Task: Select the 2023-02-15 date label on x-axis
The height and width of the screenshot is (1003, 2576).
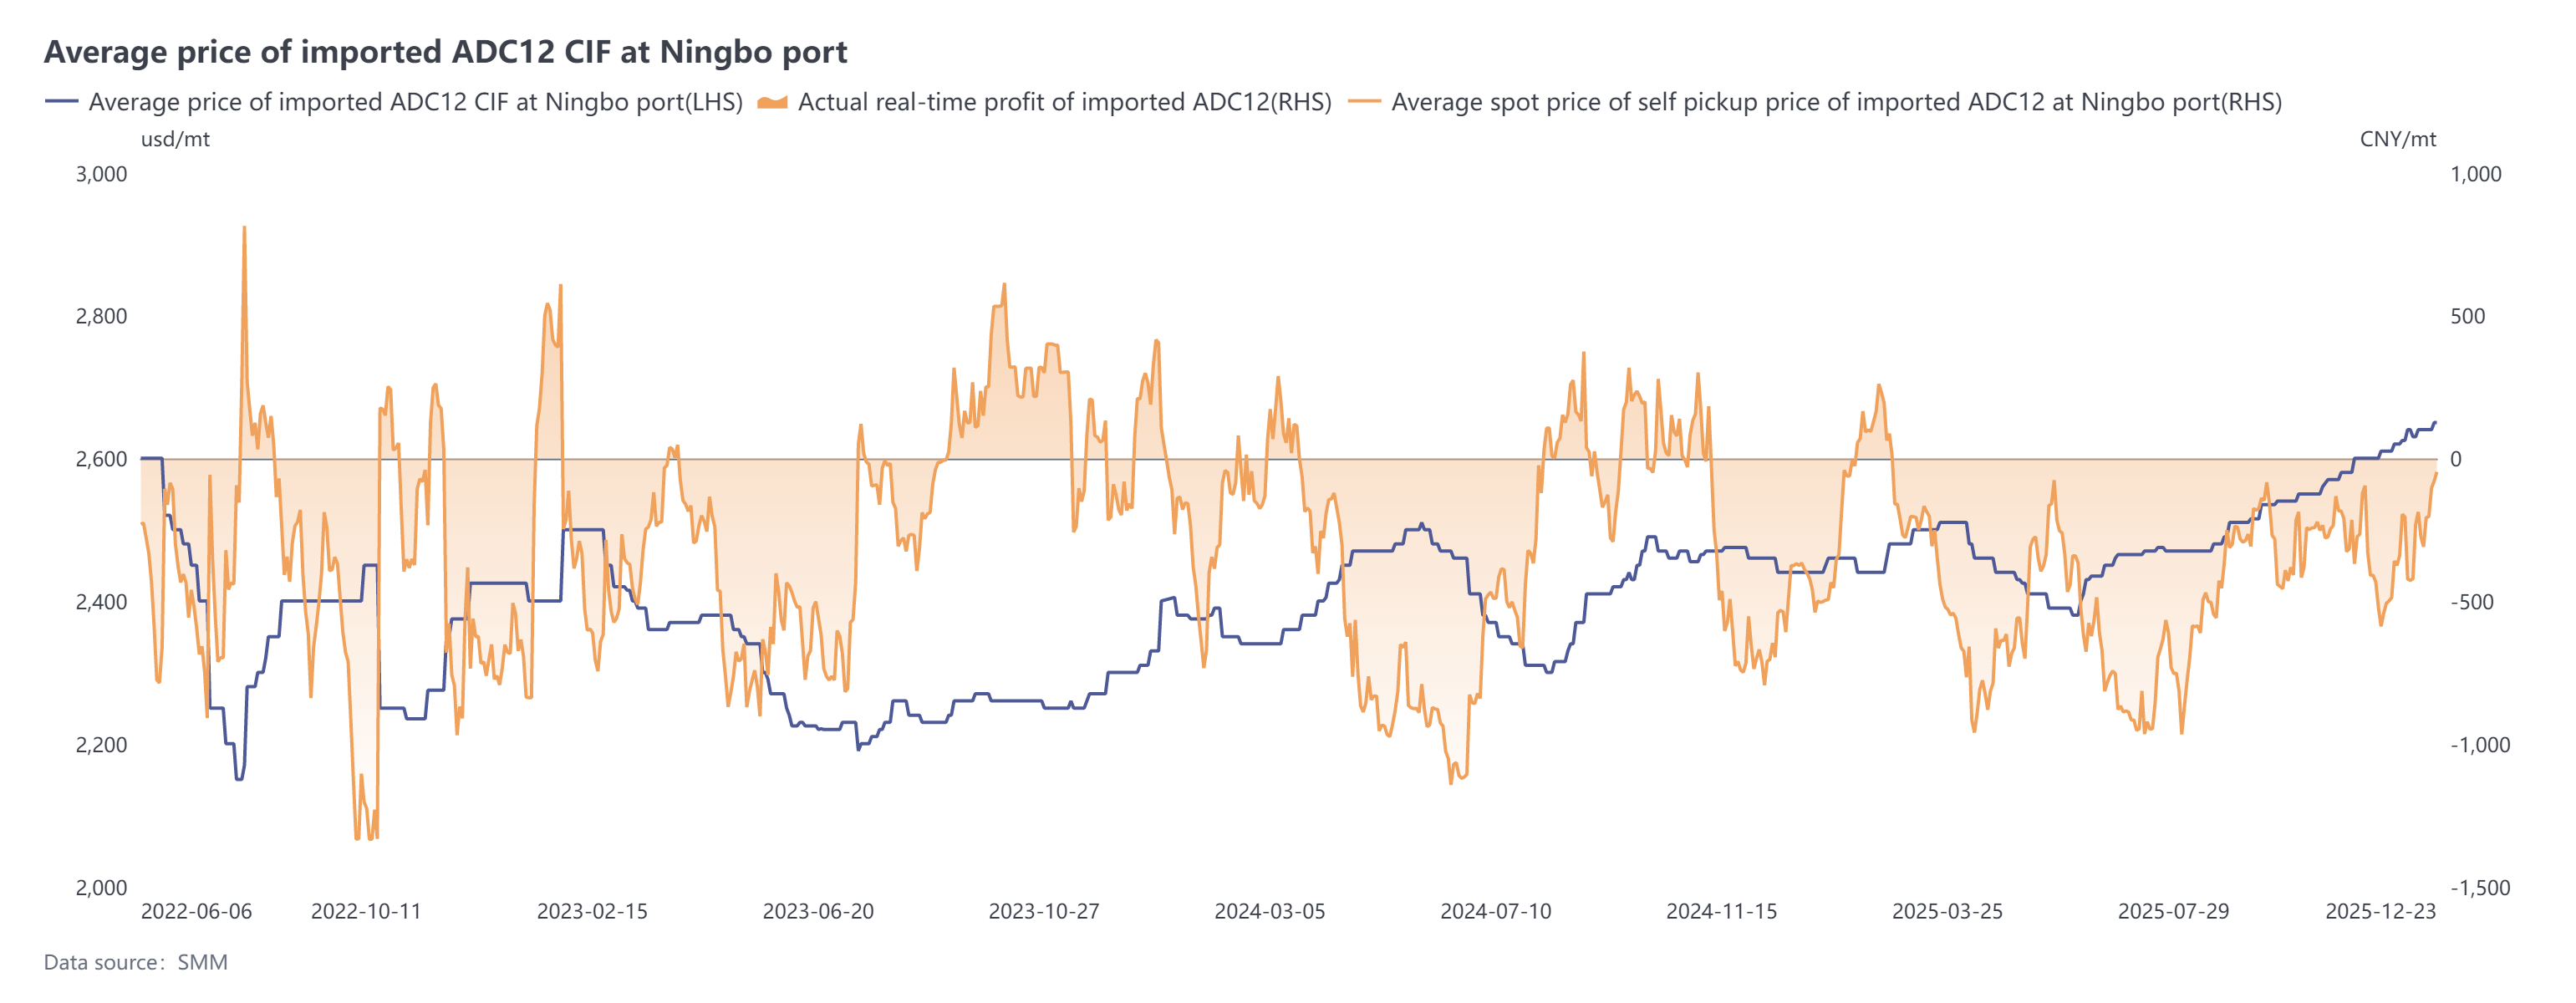Action: [x=592, y=911]
